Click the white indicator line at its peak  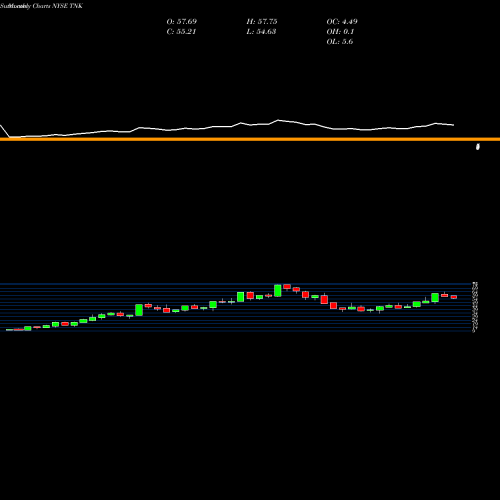tap(278, 120)
